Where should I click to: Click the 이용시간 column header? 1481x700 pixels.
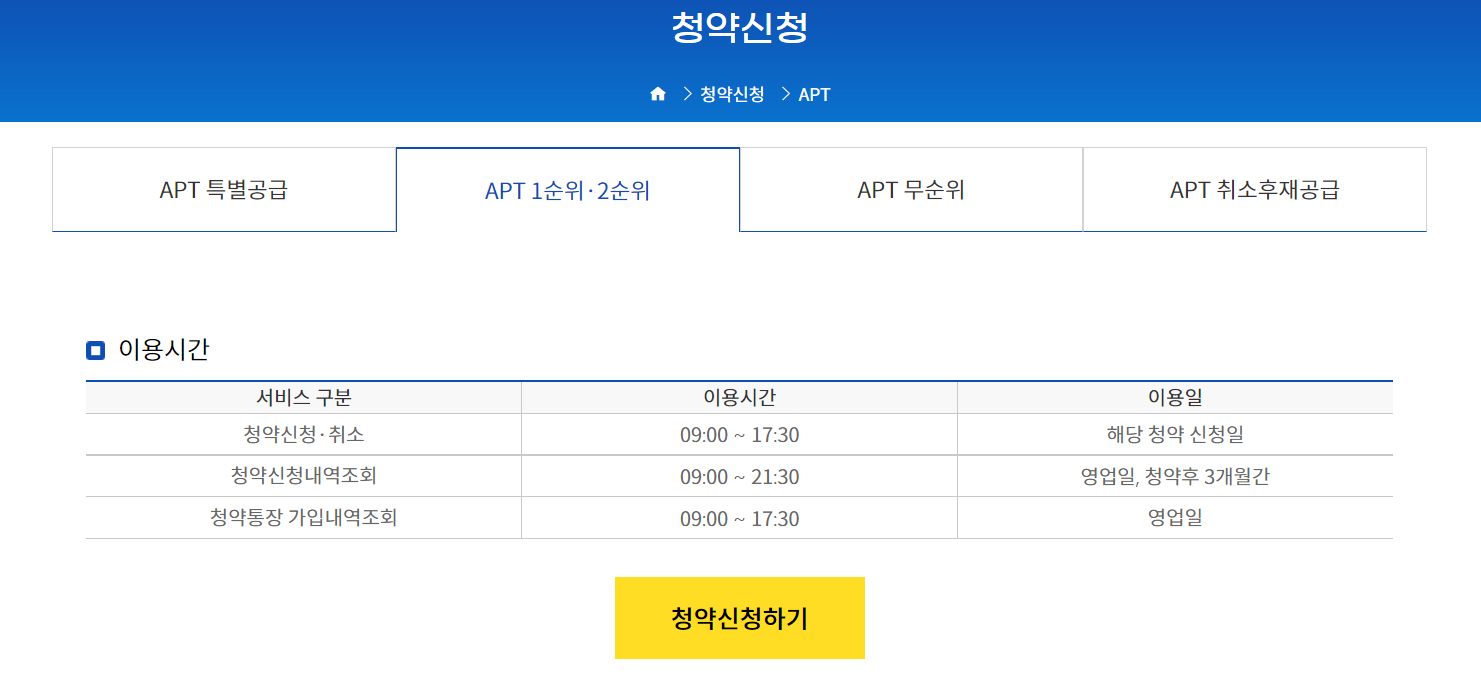click(739, 397)
